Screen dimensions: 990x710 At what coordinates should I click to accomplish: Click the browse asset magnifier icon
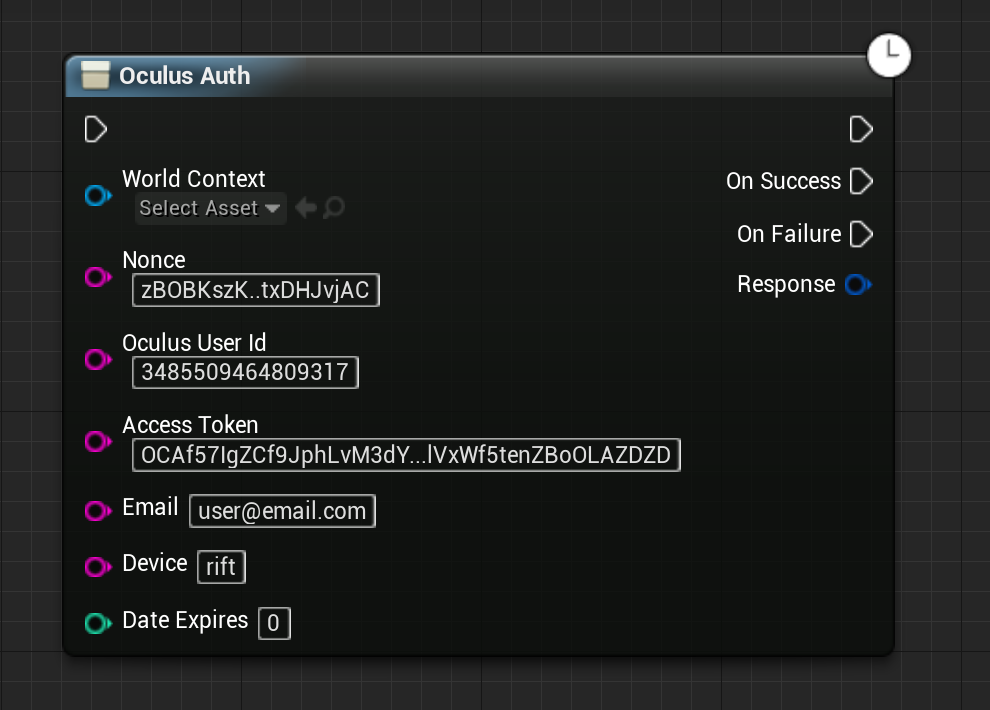(x=334, y=208)
